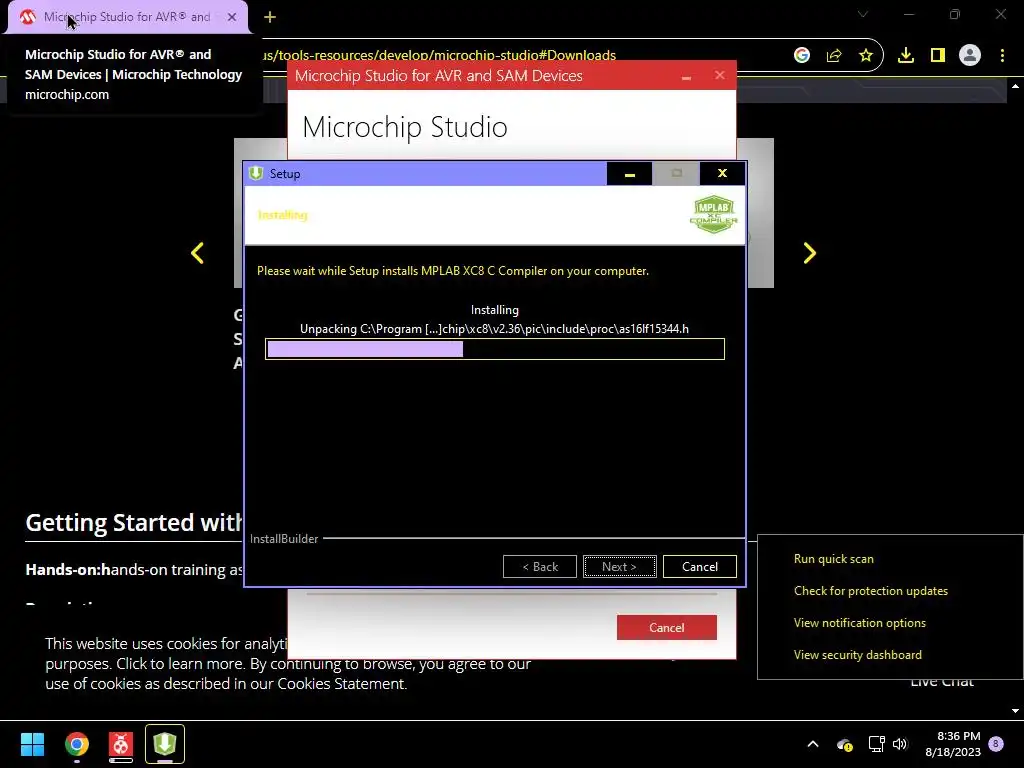Open the notification count badge
Screen dimensions: 1024x768
996,743
